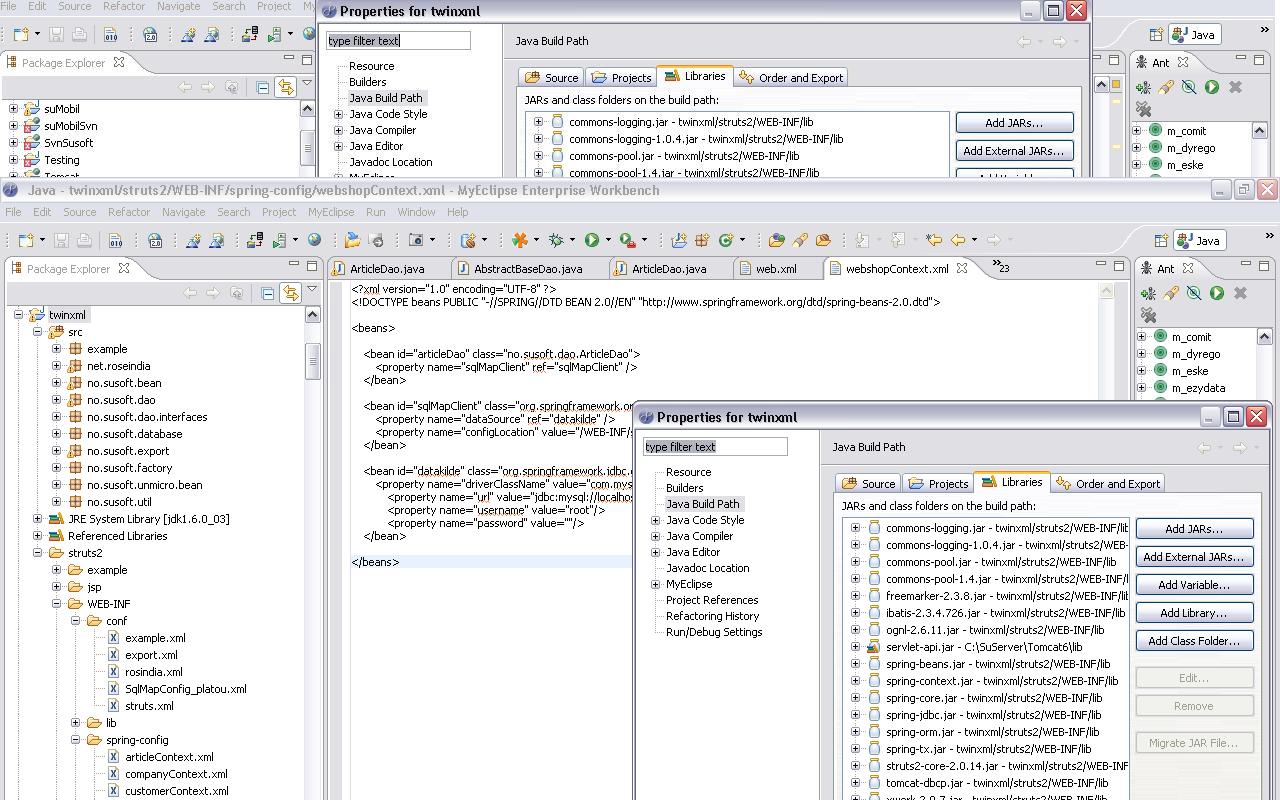Image resolution: width=1280 pixels, height=800 pixels.
Task: Click the lower Package Explorer scrollbar thumb
Action: (312, 361)
